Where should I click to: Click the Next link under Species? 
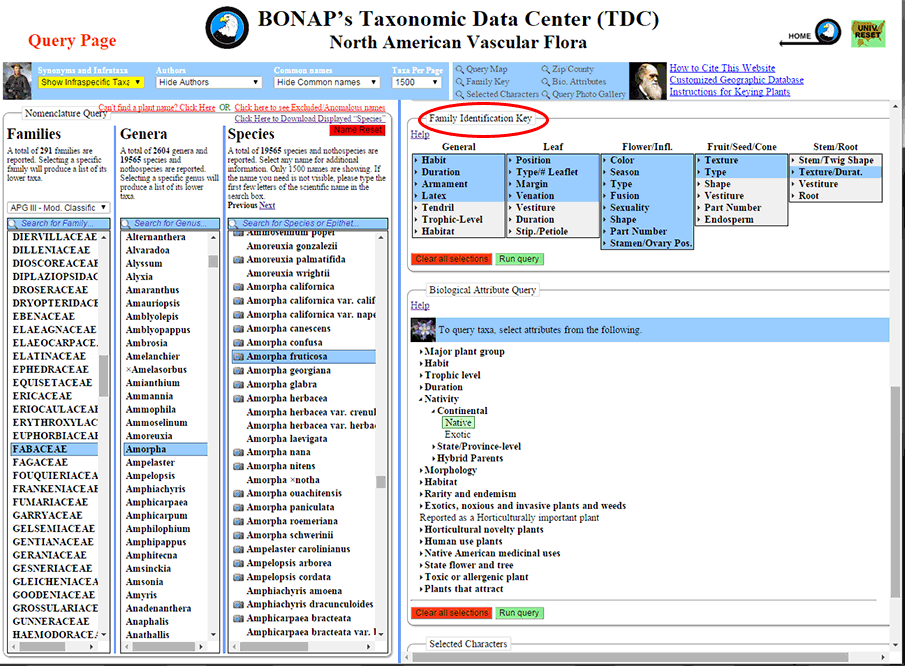click(x=267, y=205)
